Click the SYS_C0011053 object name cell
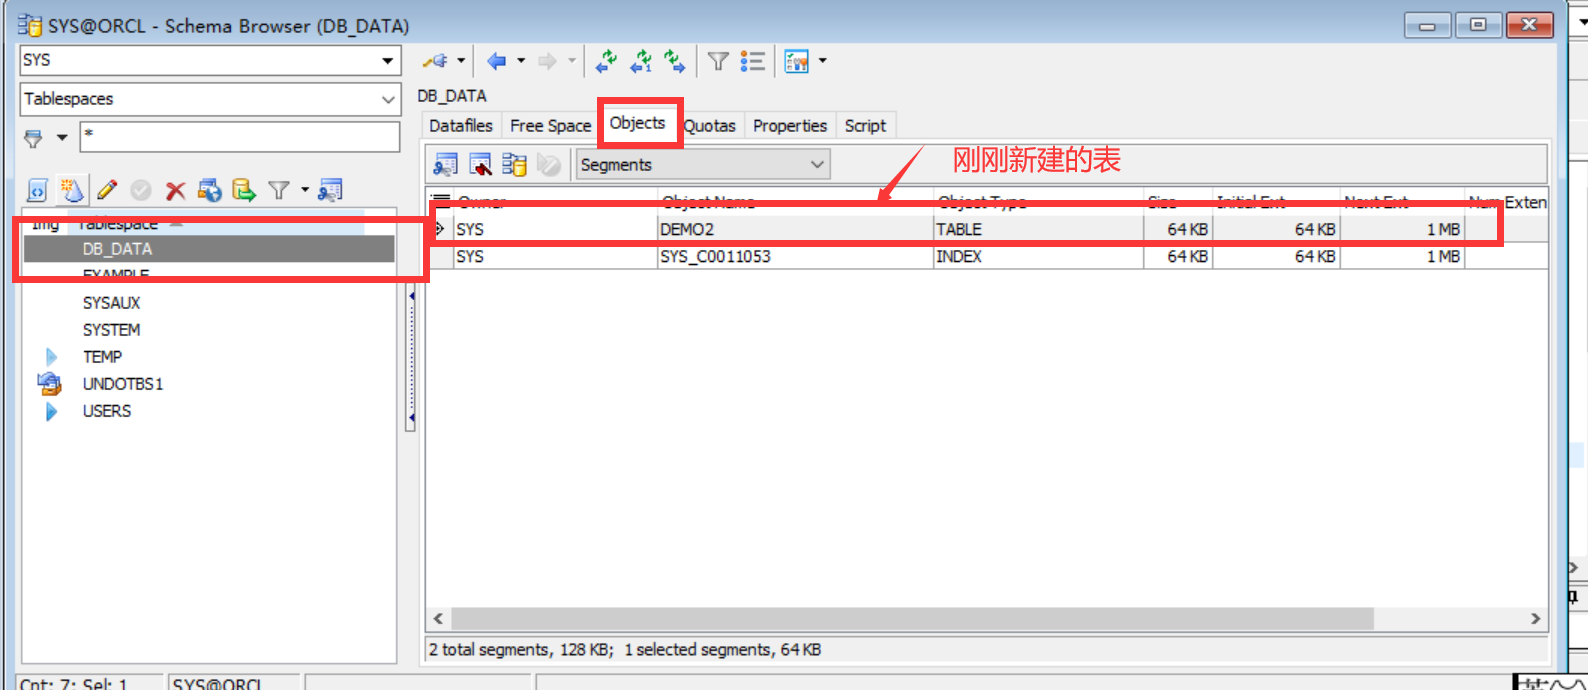The height and width of the screenshot is (690, 1588). click(x=795, y=257)
